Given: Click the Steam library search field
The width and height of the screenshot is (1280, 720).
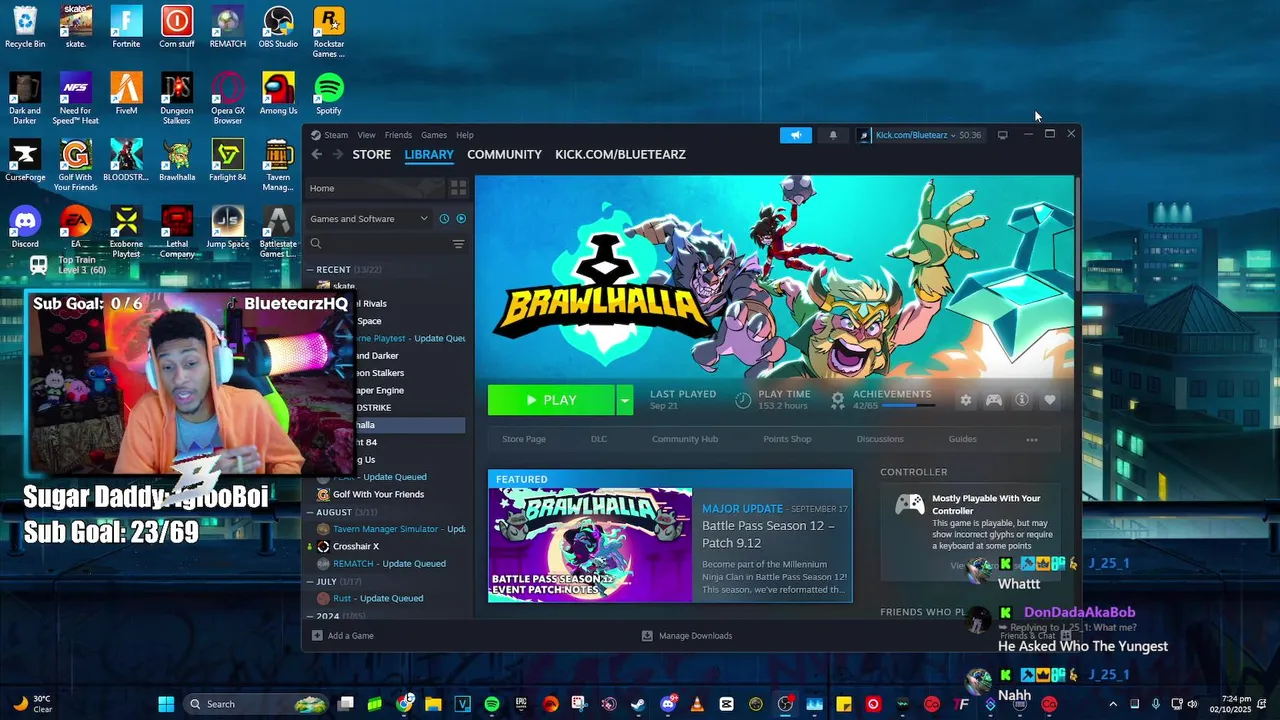Looking at the screenshot, I should coord(378,244).
